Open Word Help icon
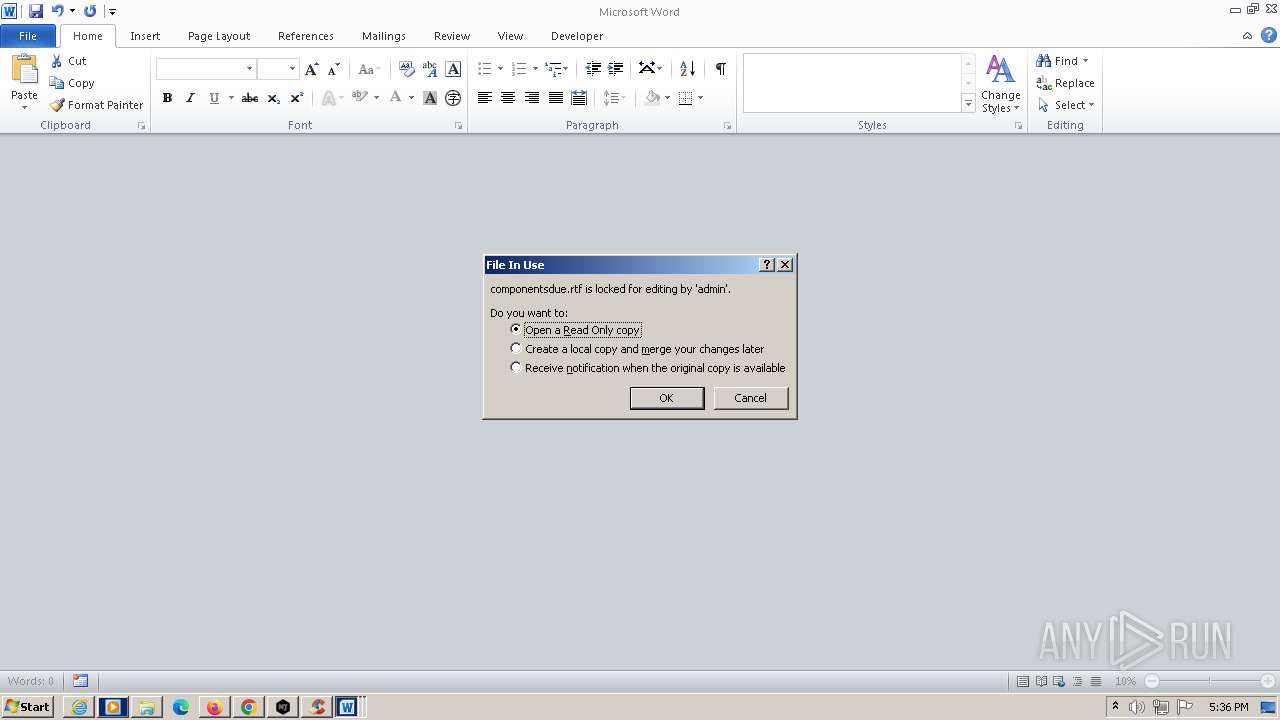 pyautogui.click(x=1268, y=36)
